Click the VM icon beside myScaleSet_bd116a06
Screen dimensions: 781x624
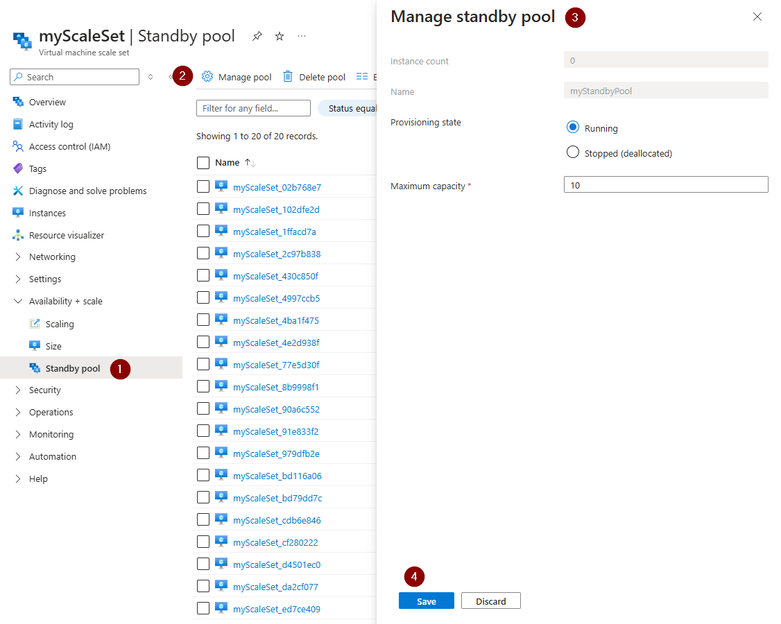click(x=221, y=475)
